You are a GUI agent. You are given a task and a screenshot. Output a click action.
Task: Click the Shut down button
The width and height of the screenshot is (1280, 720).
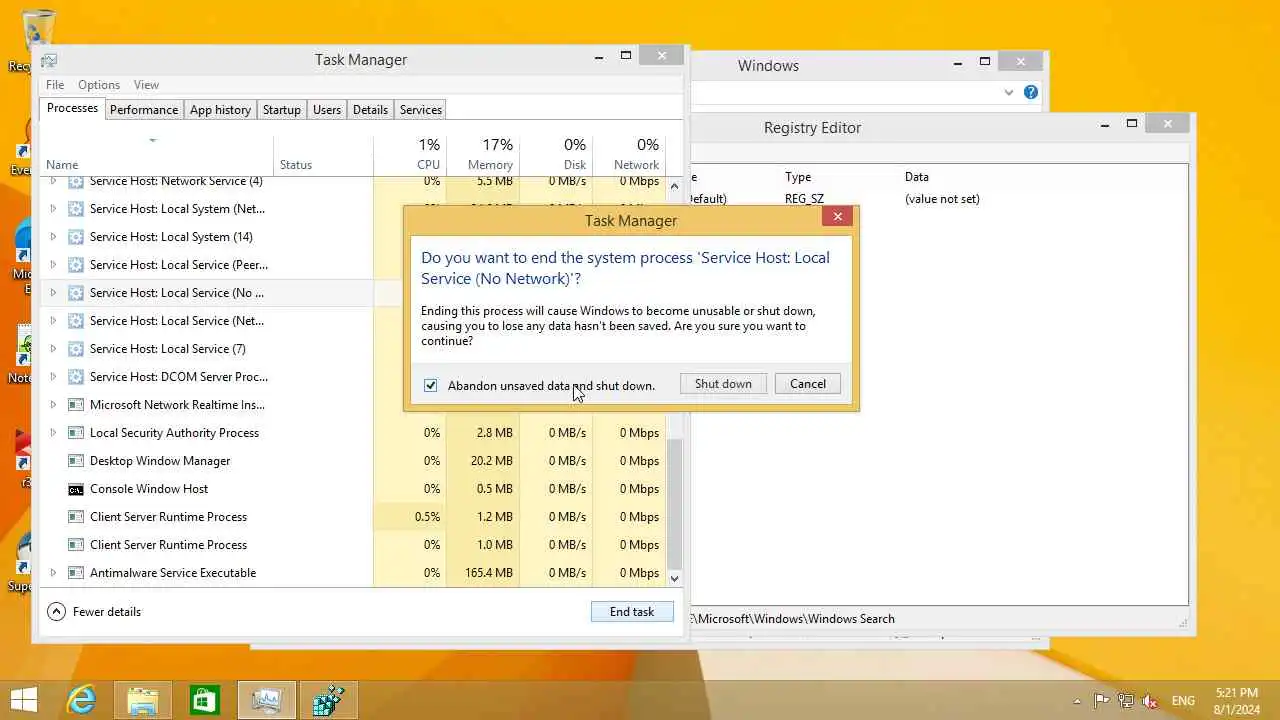coord(723,384)
